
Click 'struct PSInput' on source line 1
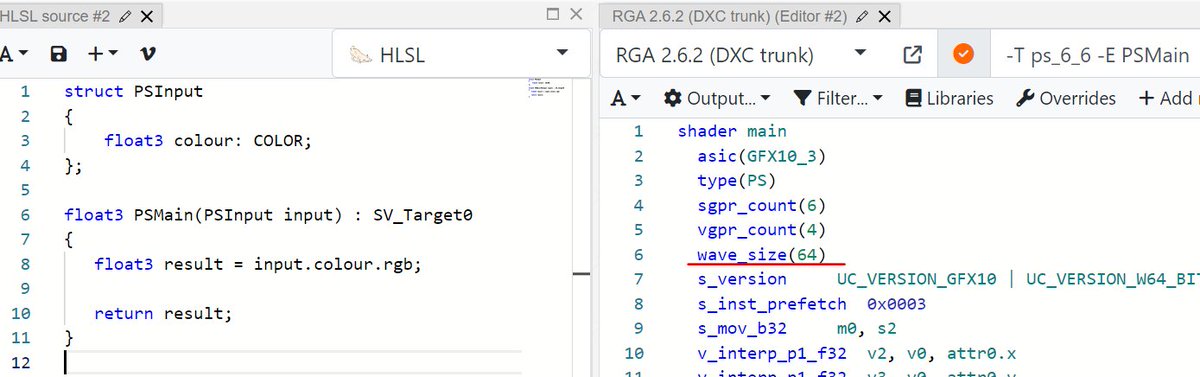(x=133, y=91)
